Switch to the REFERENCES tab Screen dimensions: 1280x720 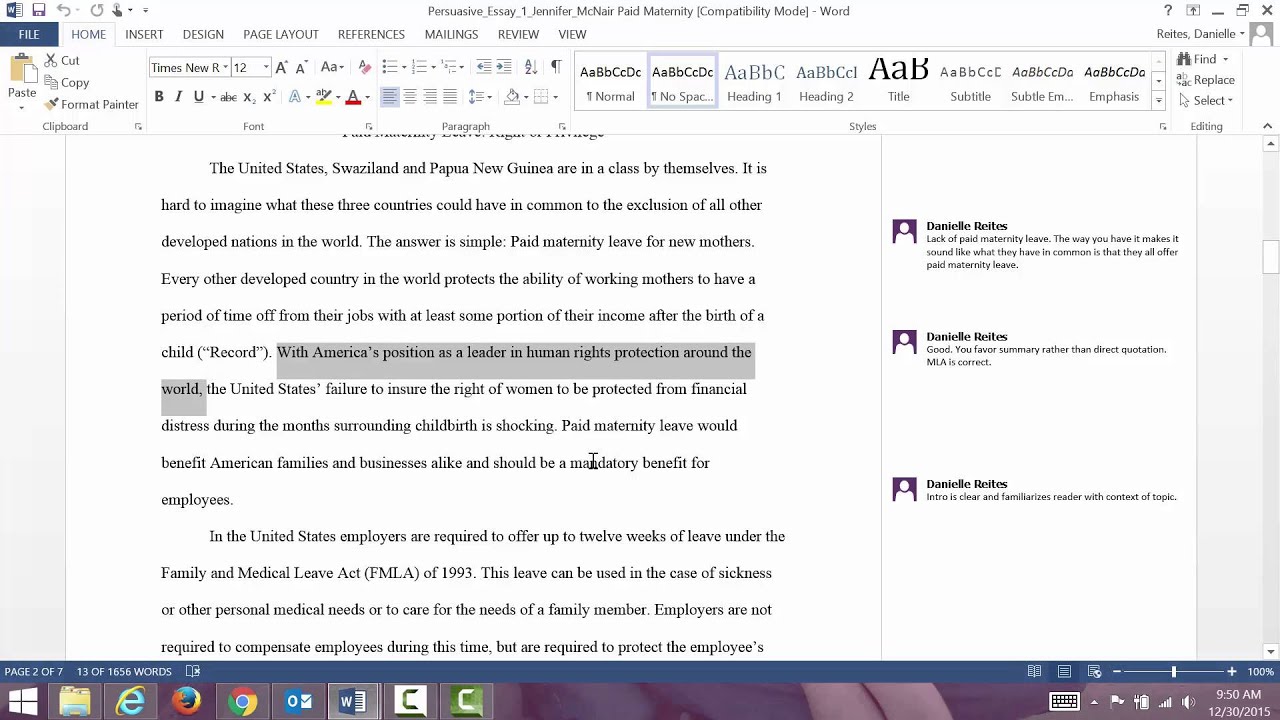click(371, 34)
